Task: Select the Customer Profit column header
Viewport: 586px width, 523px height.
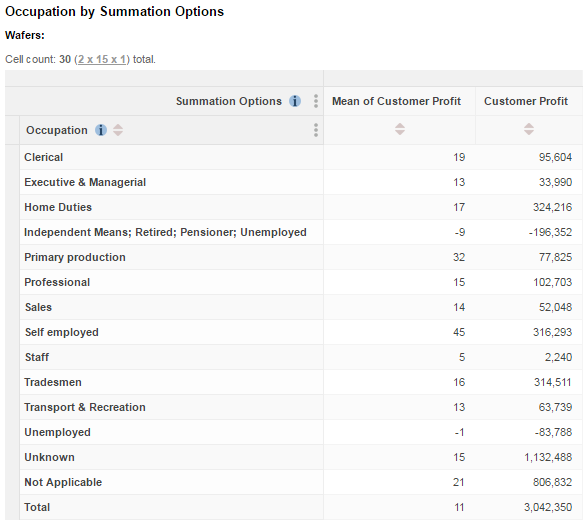Action: pyautogui.click(x=526, y=101)
